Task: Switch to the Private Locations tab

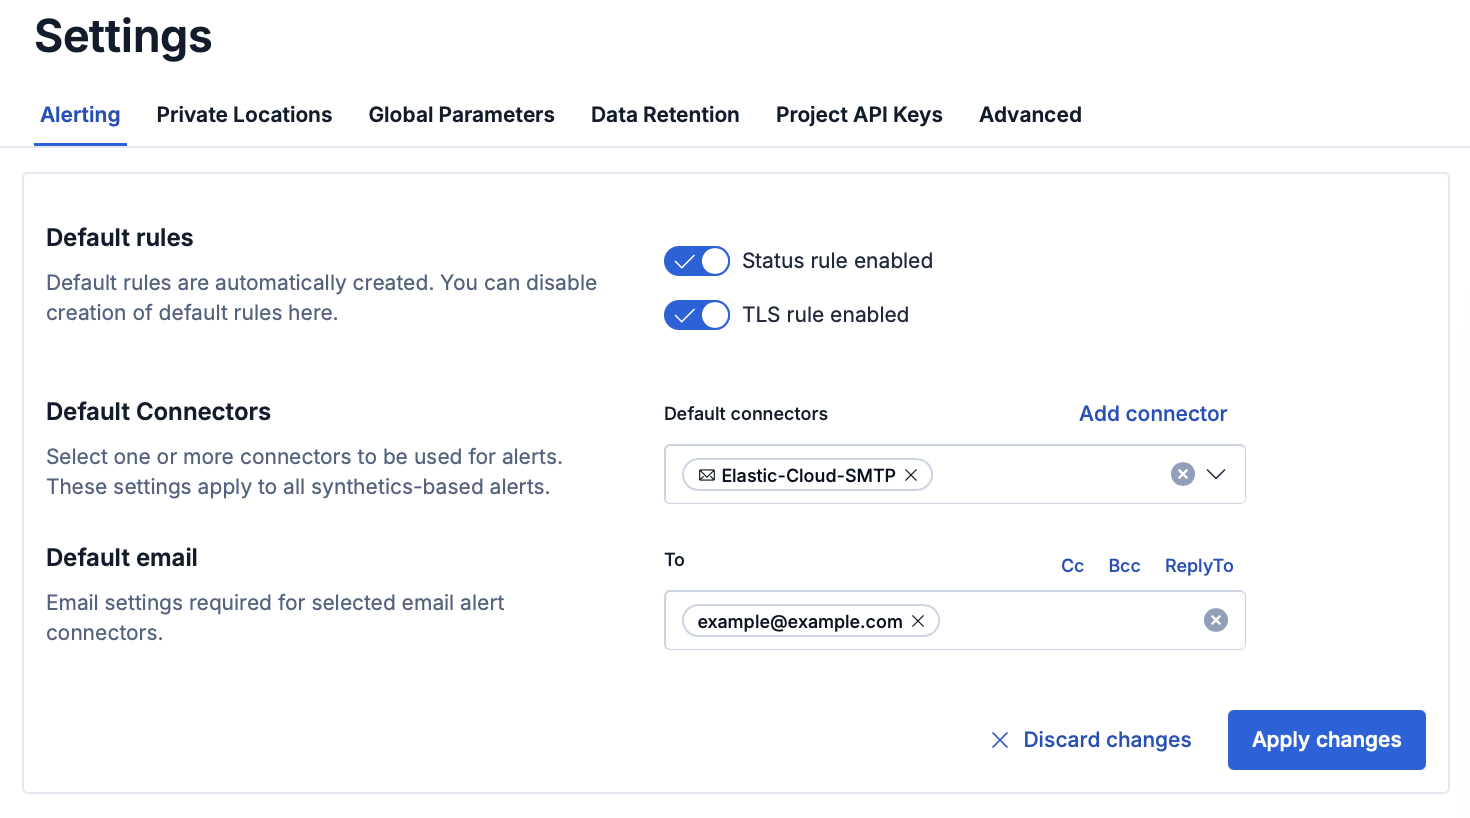Action: [x=244, y=114]
